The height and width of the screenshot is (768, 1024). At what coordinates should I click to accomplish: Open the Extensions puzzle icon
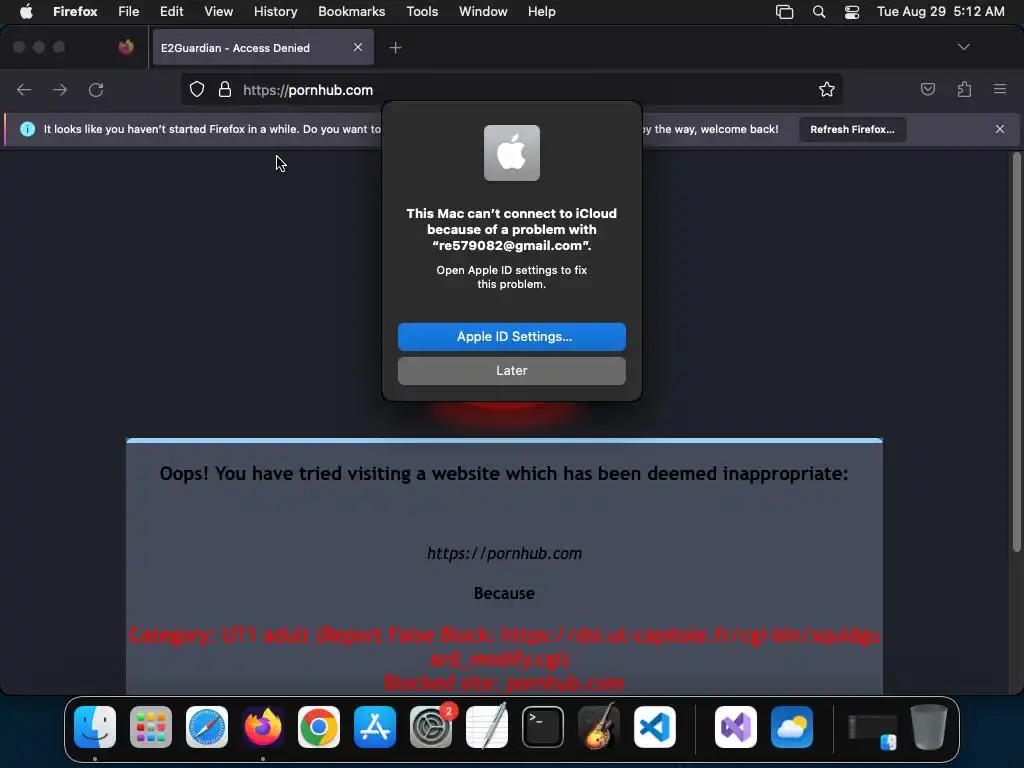point(964,89)
